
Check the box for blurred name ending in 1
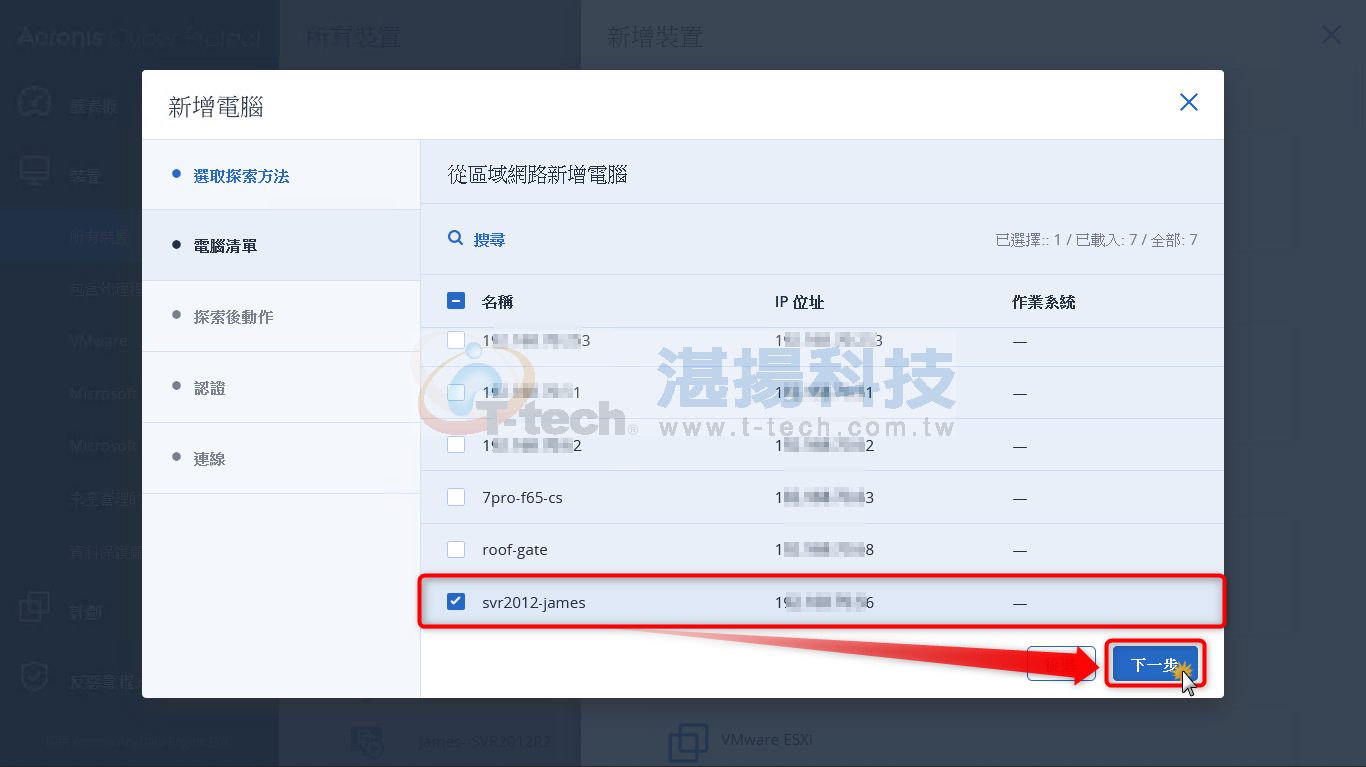point(456,392)
